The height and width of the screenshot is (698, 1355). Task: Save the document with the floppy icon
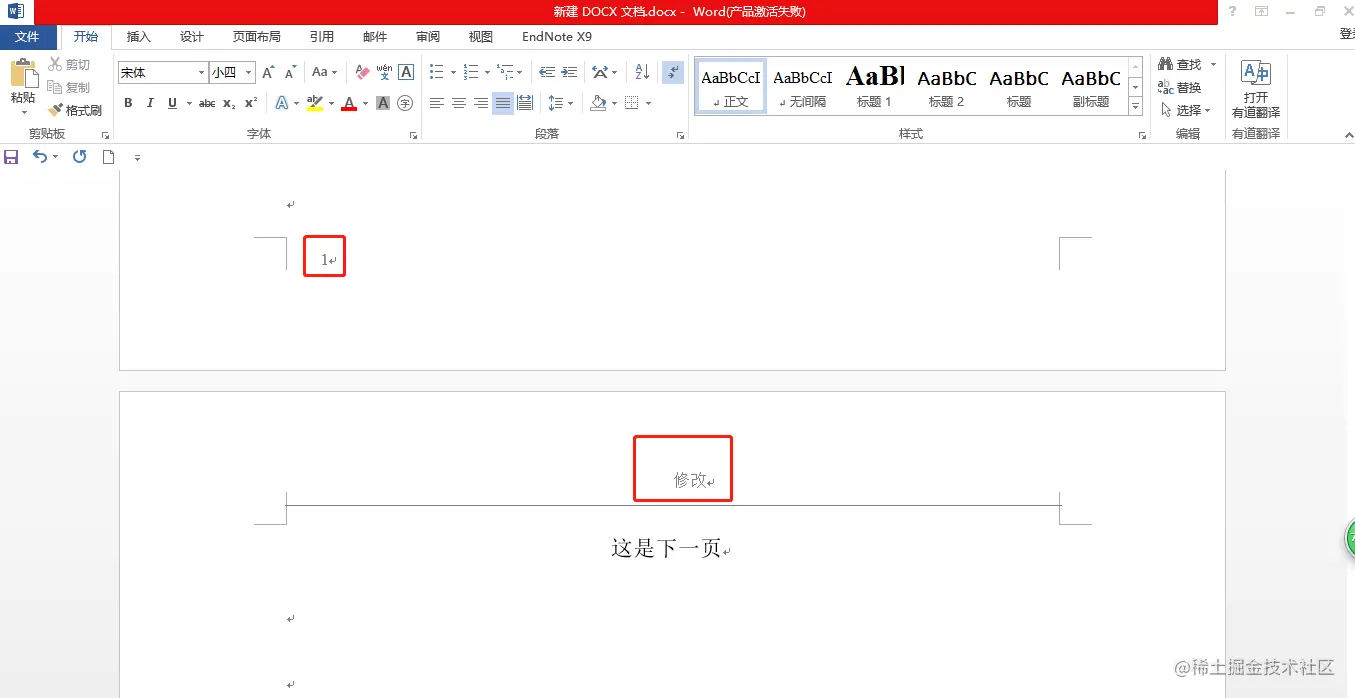(12, 157)
